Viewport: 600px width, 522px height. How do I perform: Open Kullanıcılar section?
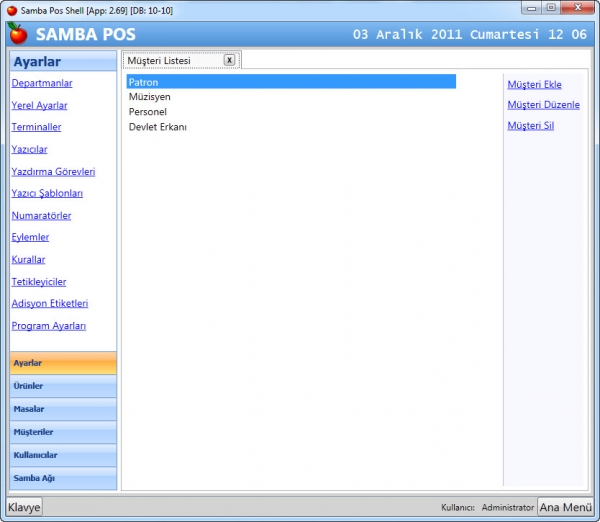tap(63, 455)
